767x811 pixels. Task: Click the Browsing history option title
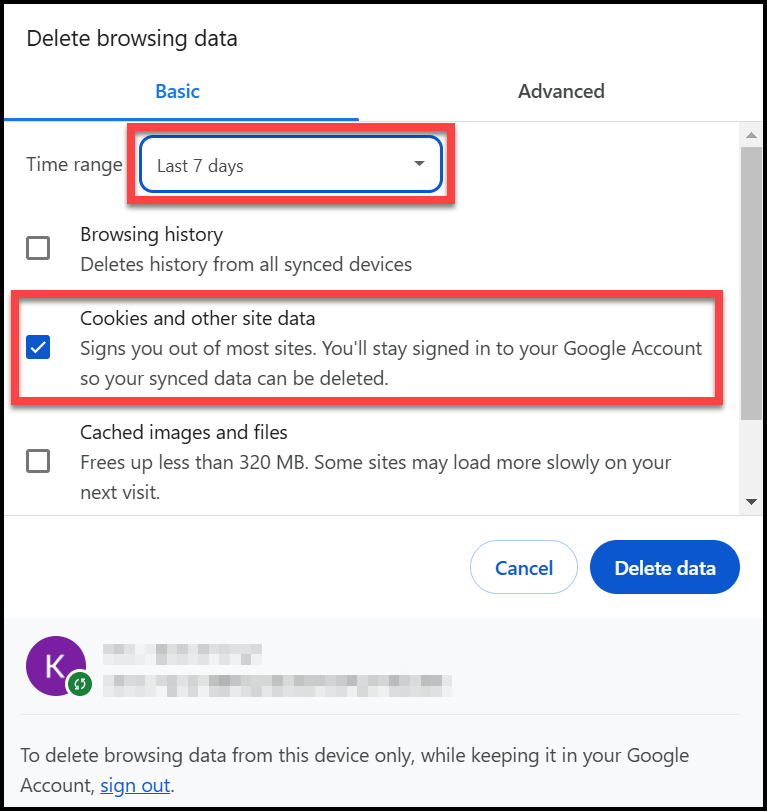(x=151, y=235)
